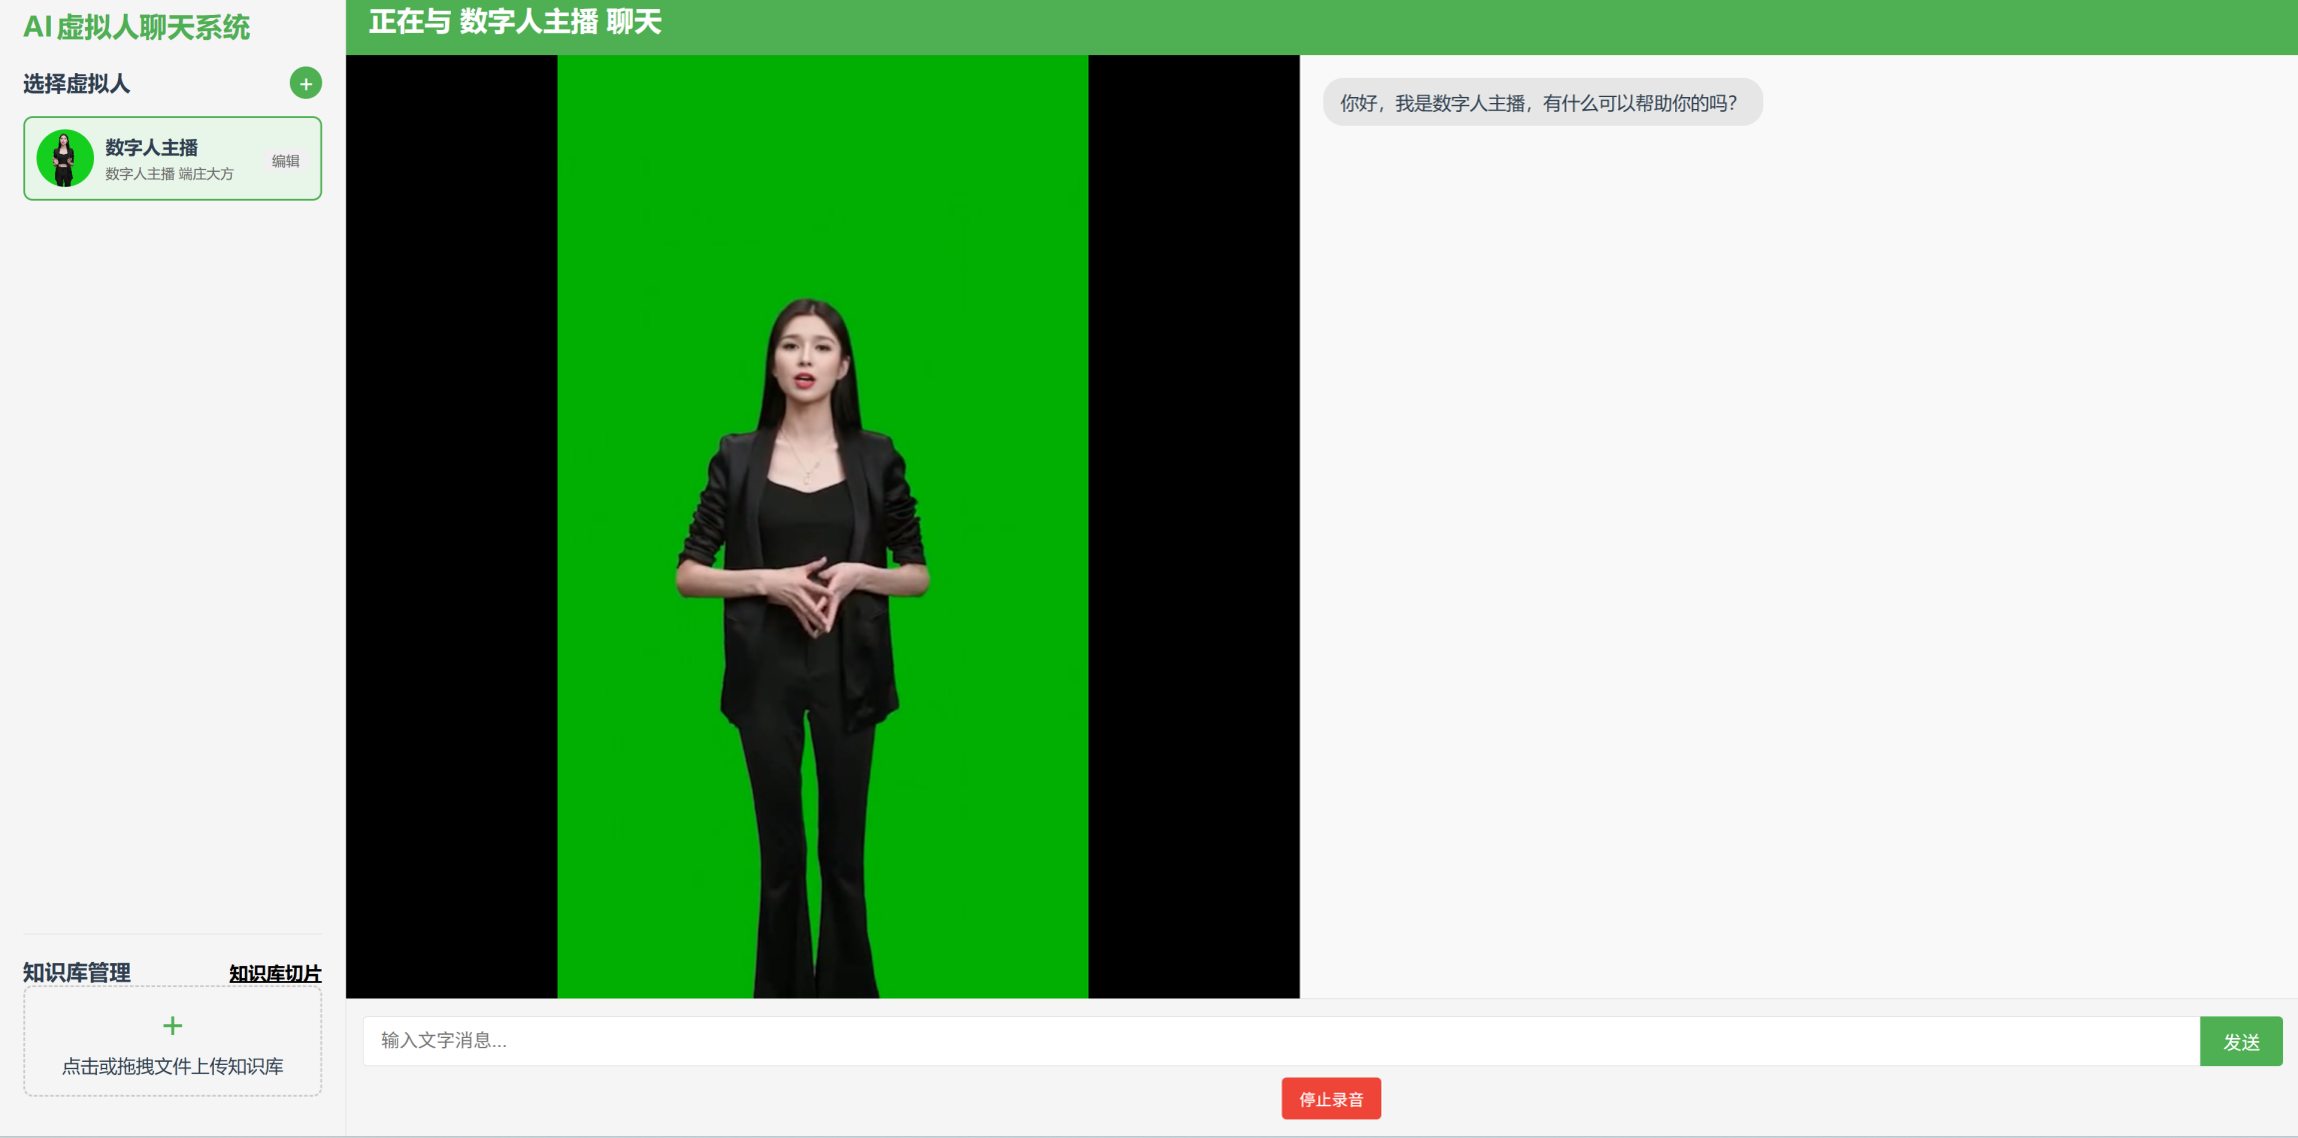Click the greeting message bubble in chat
The width and height of the screenshot is (2298, 1138).
pos(1541,103)
